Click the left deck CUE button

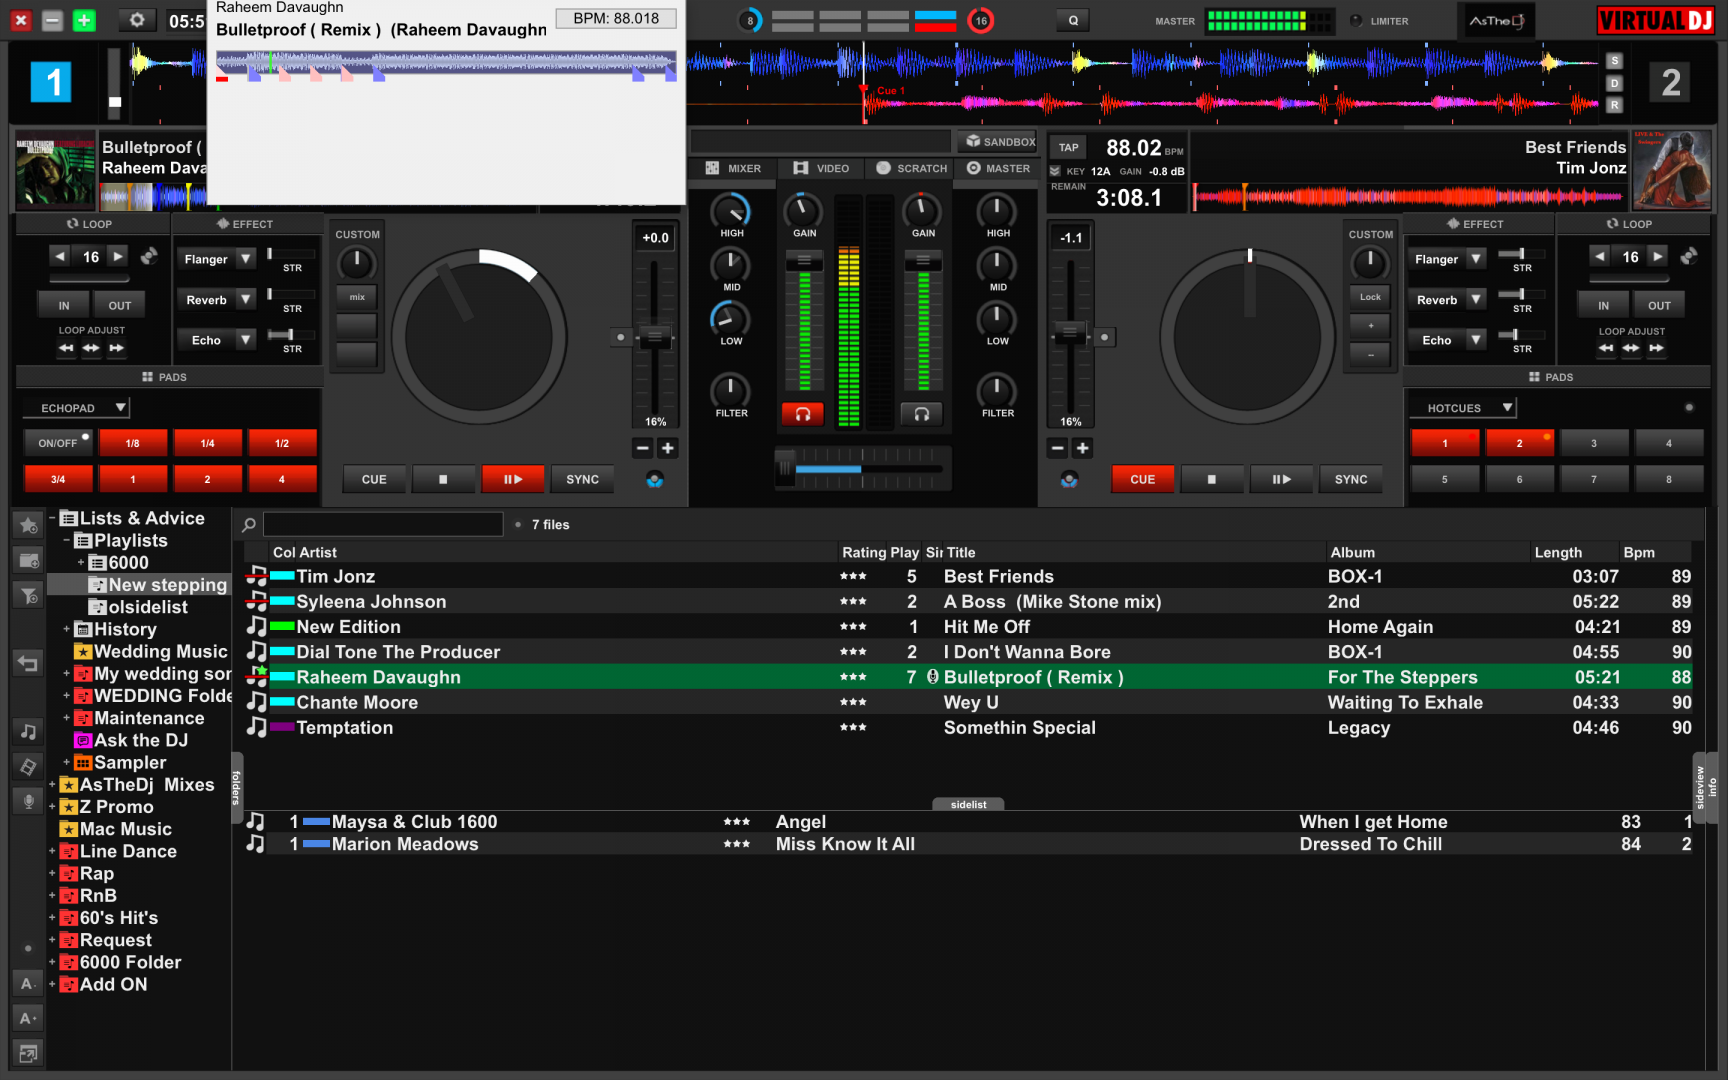[374, 480]
